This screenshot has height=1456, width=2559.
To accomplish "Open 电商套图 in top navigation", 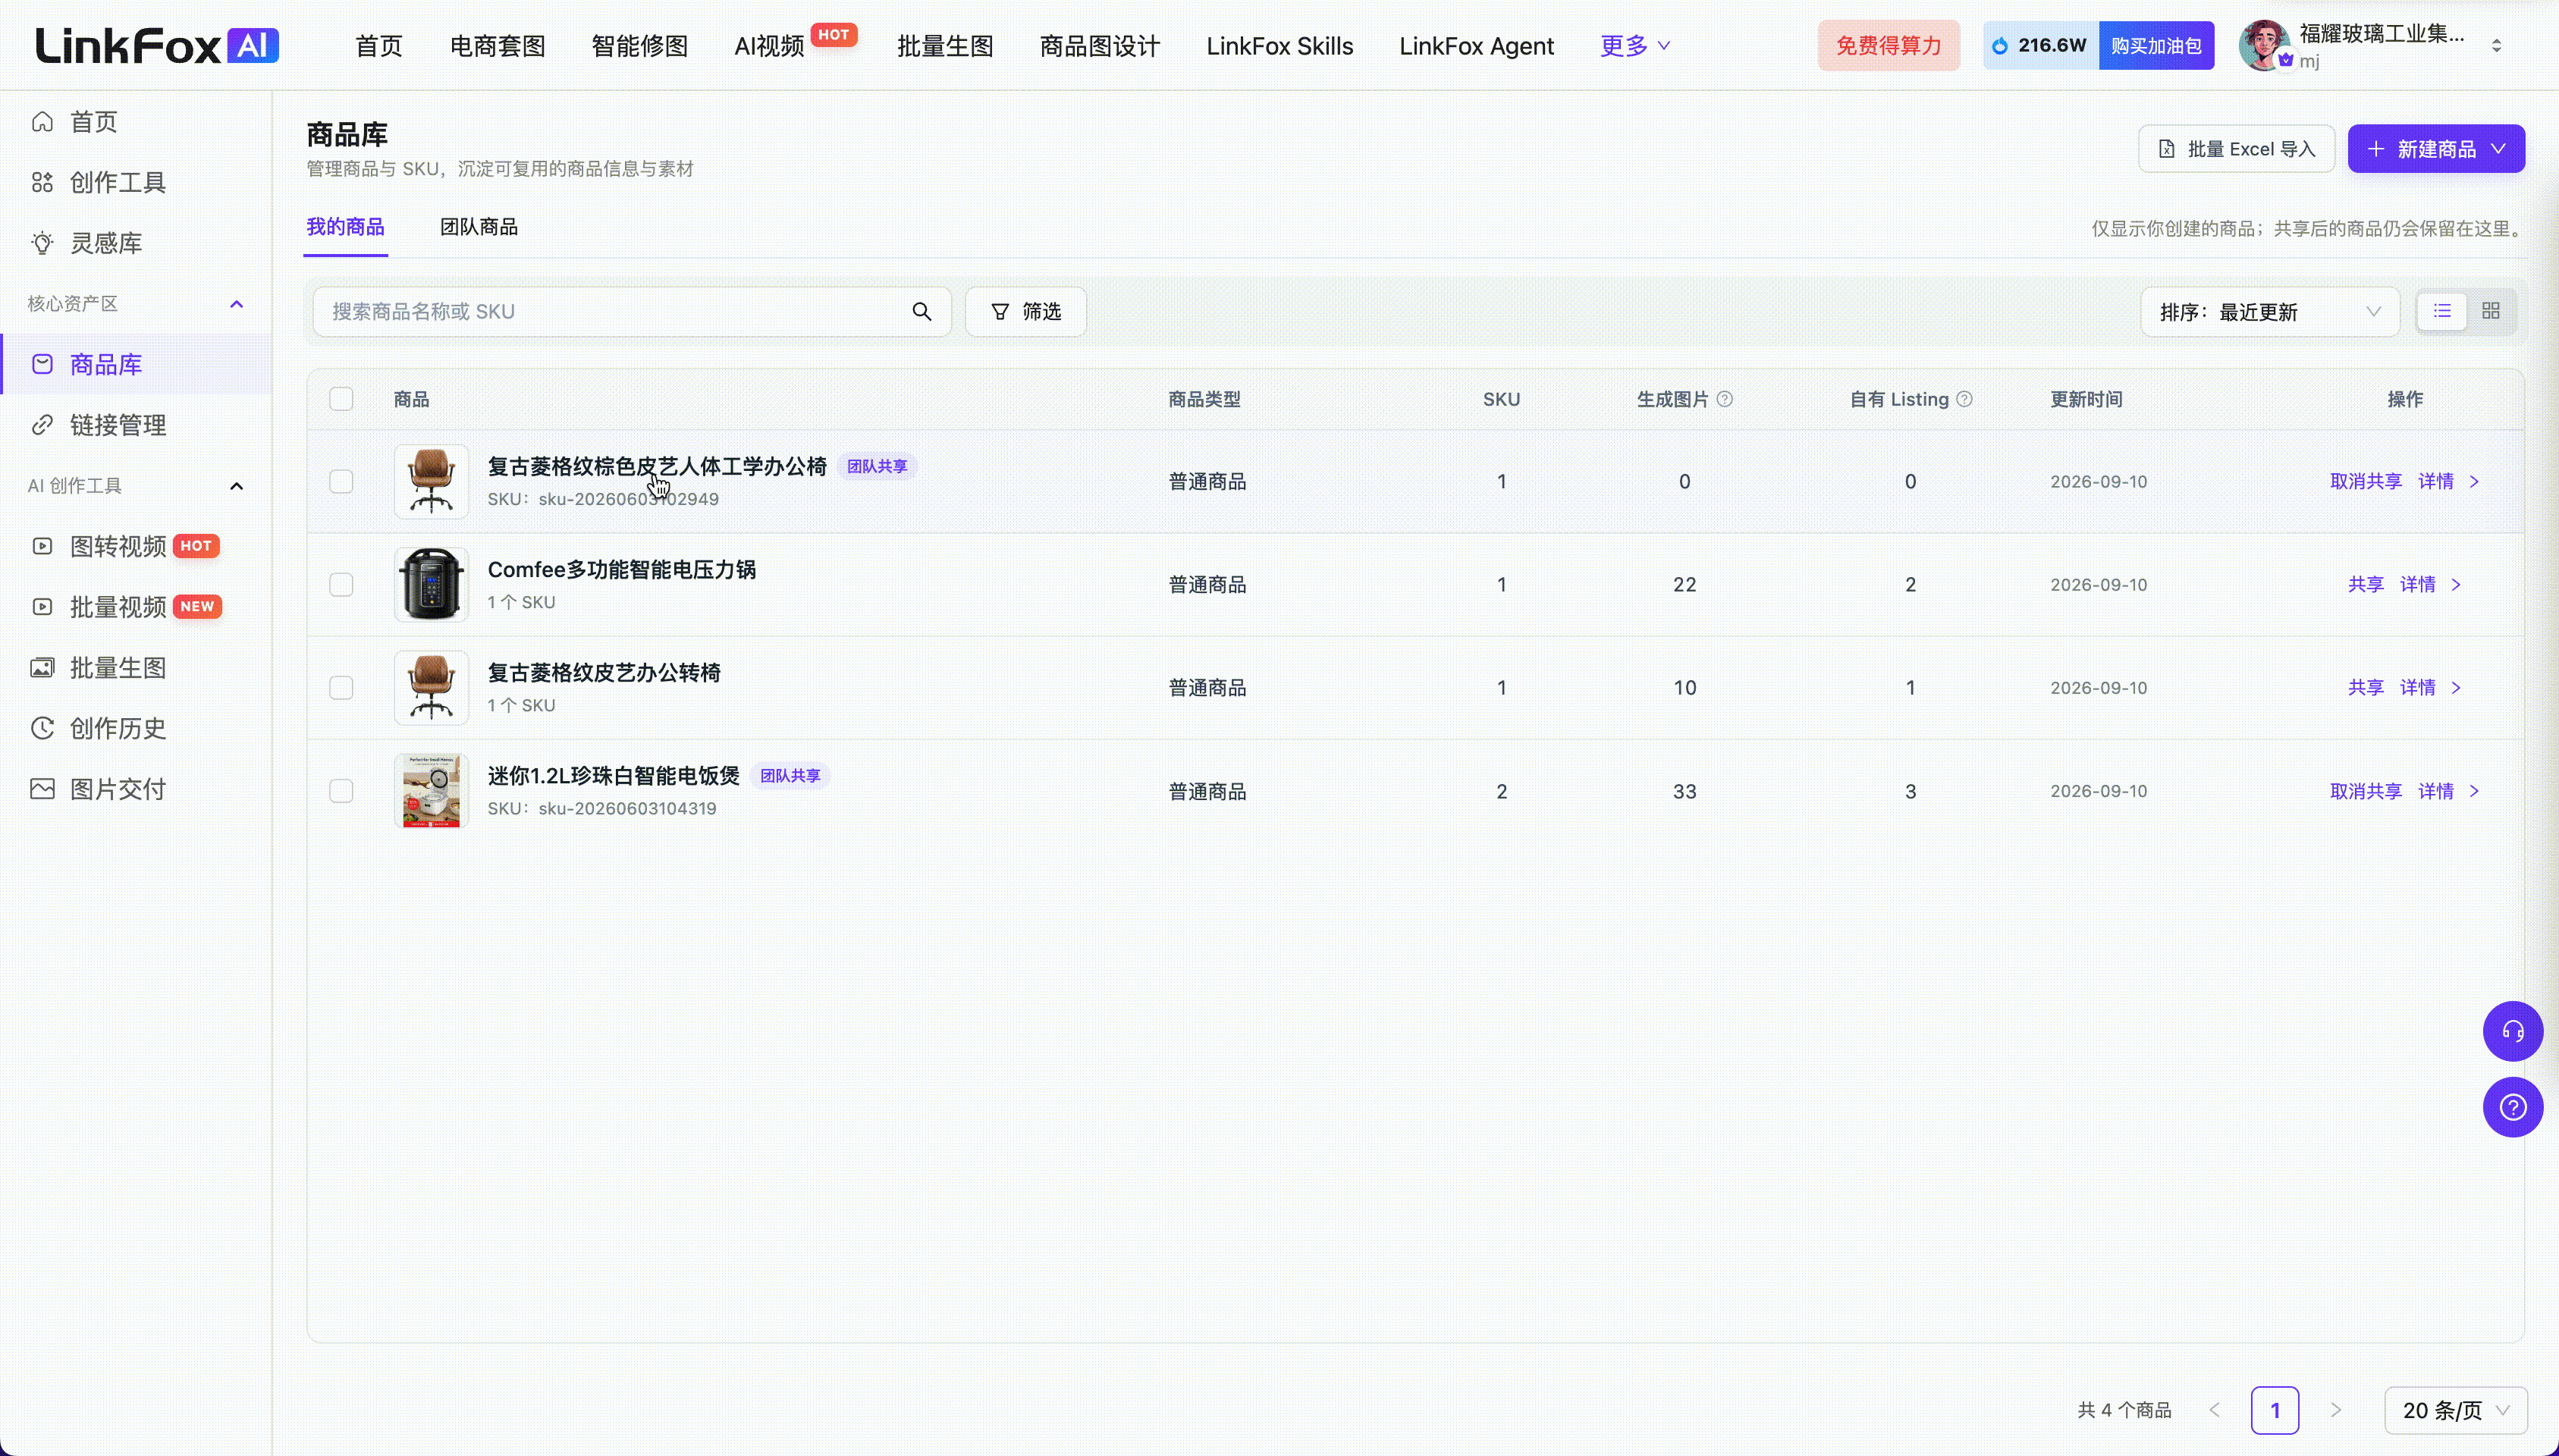I will point(497,46).
